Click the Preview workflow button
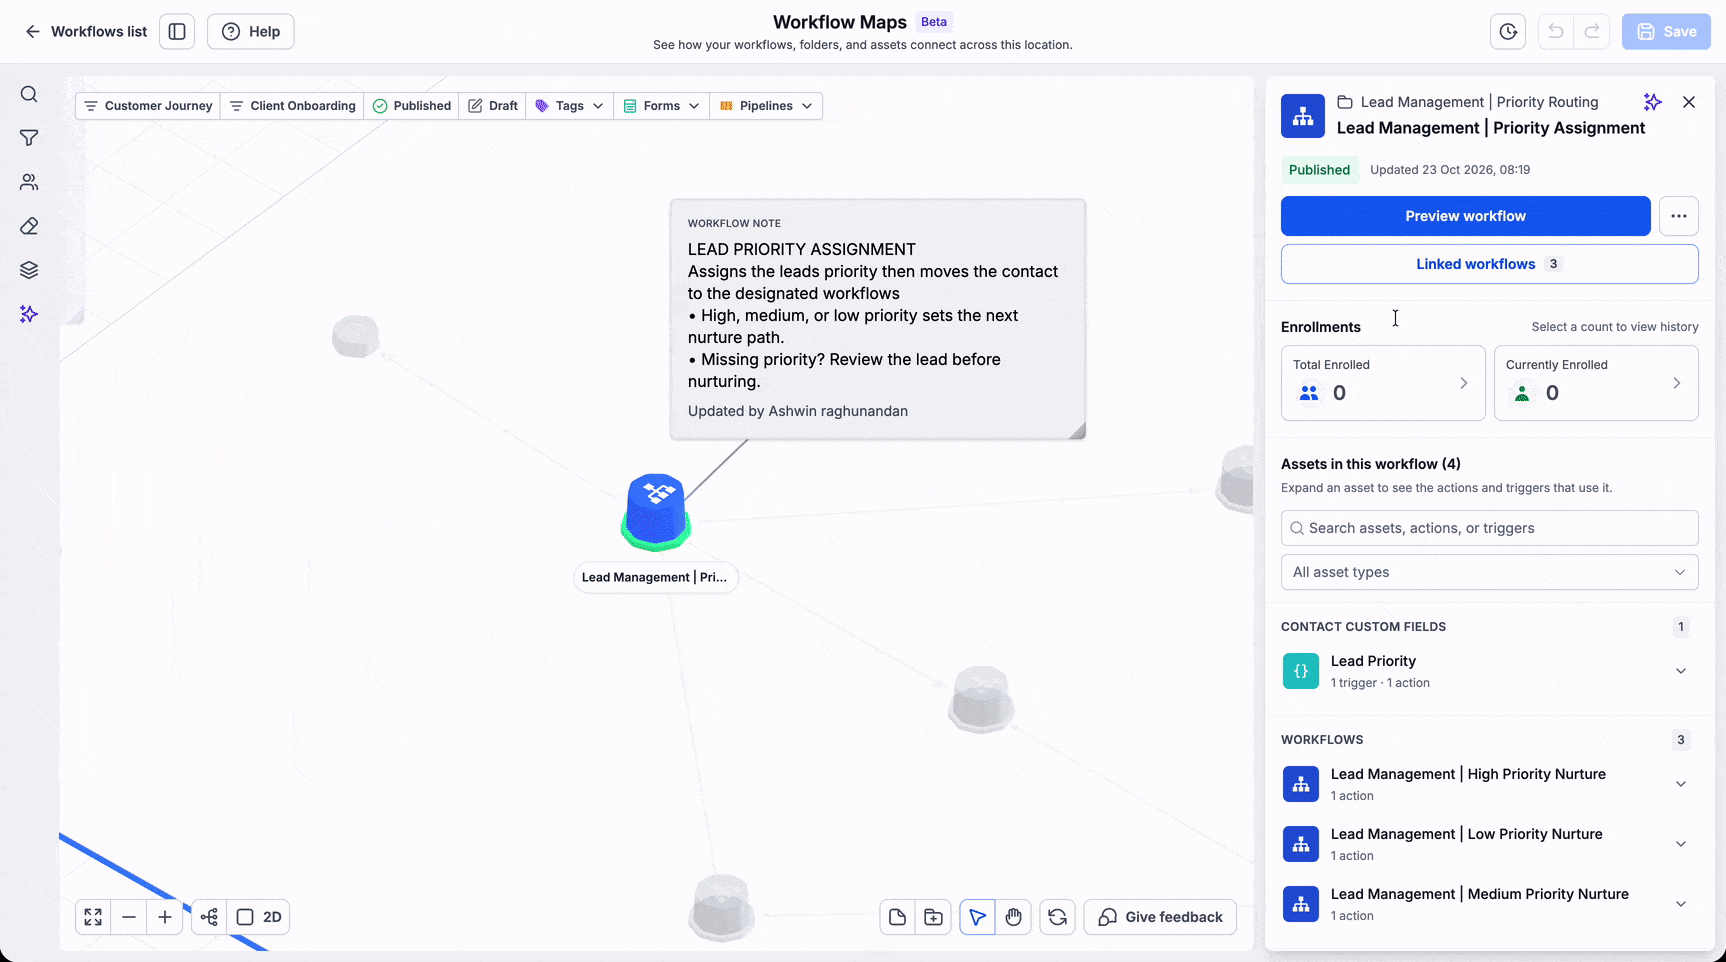This screenshot has height=962, width=1726. pyautogui.click(x=1466, y=216)
